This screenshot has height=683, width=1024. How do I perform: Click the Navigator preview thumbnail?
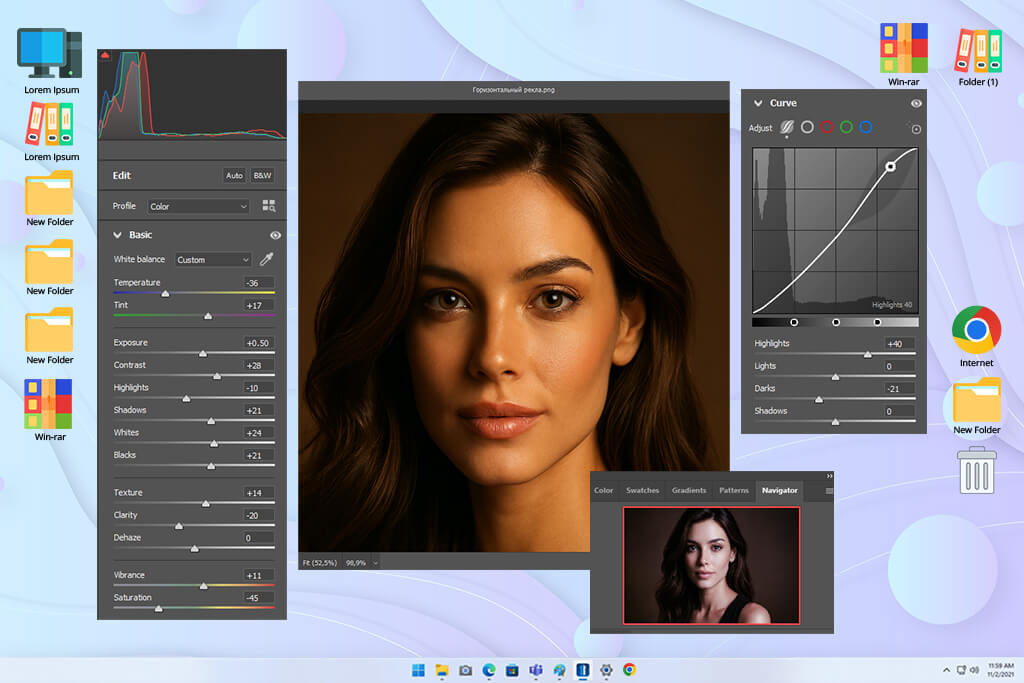(711, 565)
